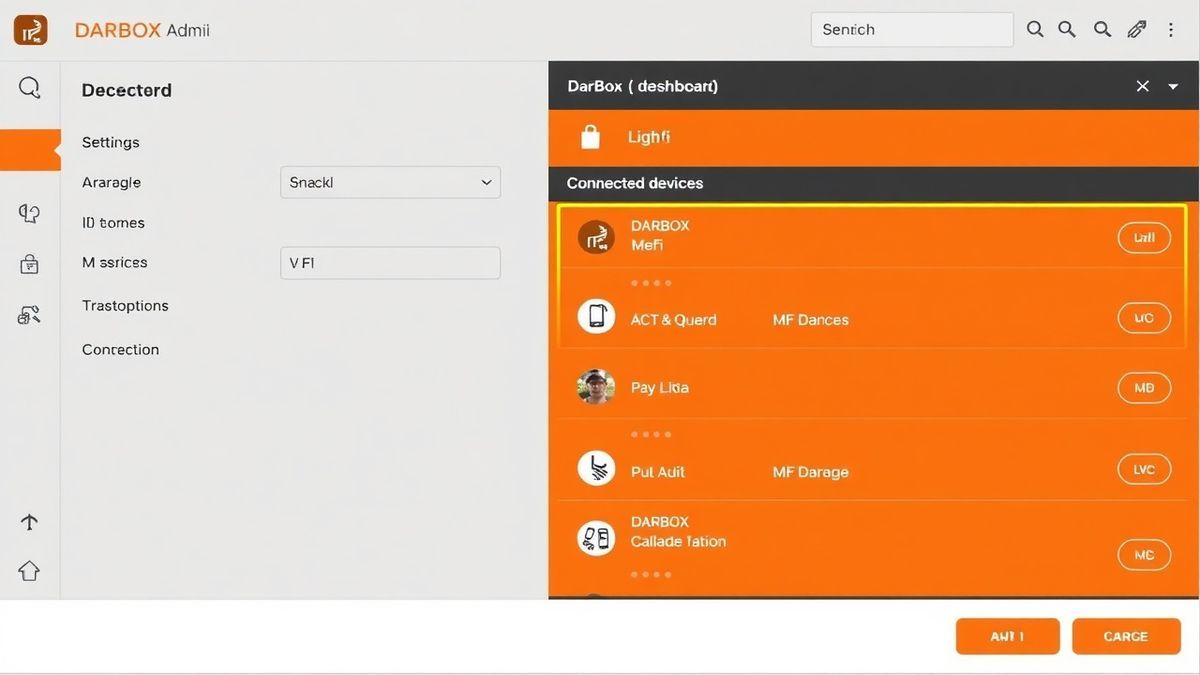
Task: Select Trastoptions menu entry
Action: (x=125, y=306)
